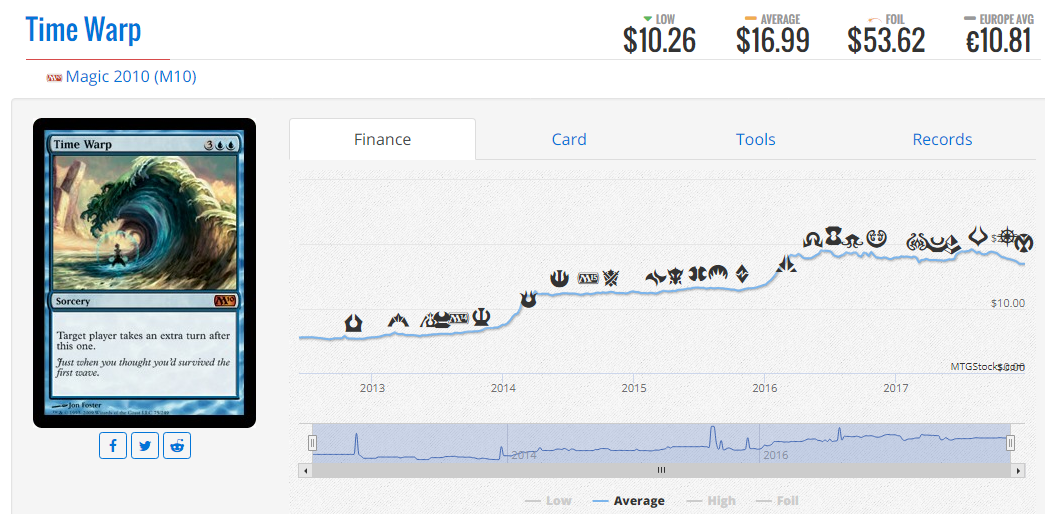Toggle the Low price series in legend
Image resolution: width=1045 pixels, height=514 pixels.
point(548,501)
